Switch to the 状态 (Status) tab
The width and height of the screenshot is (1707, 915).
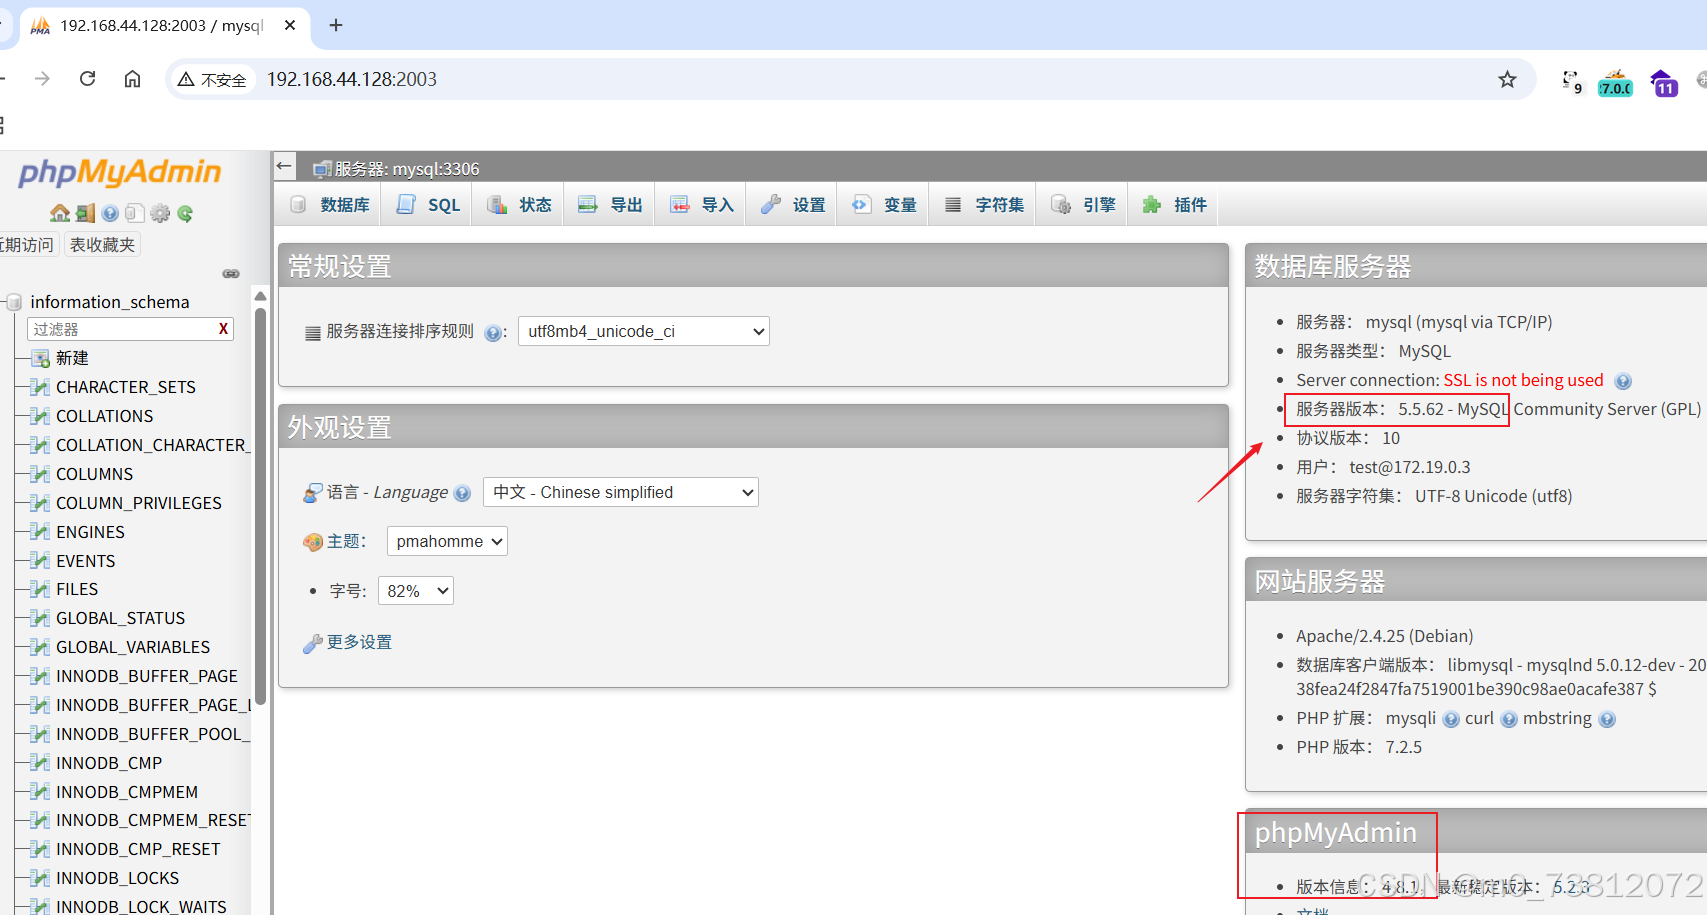pyautogui.click(x=520, y=205)
